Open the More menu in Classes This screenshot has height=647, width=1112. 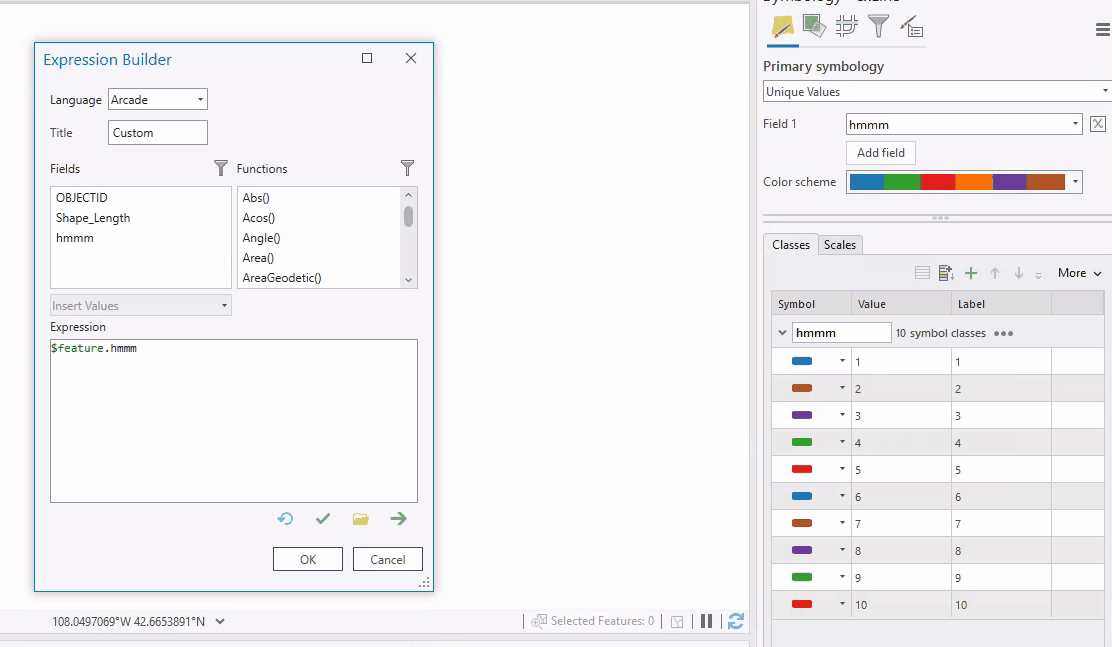[1079, 273]
